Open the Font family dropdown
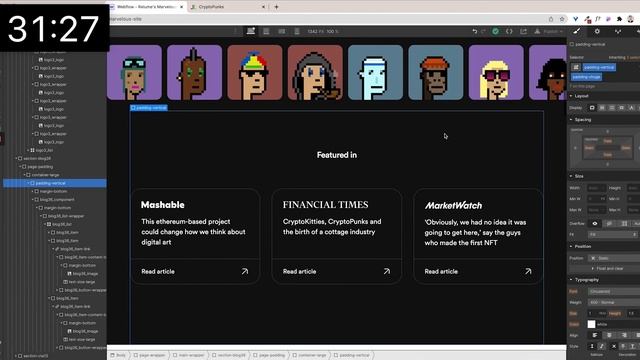The width and height of the screenshot is (640, 360). point(614,291)
